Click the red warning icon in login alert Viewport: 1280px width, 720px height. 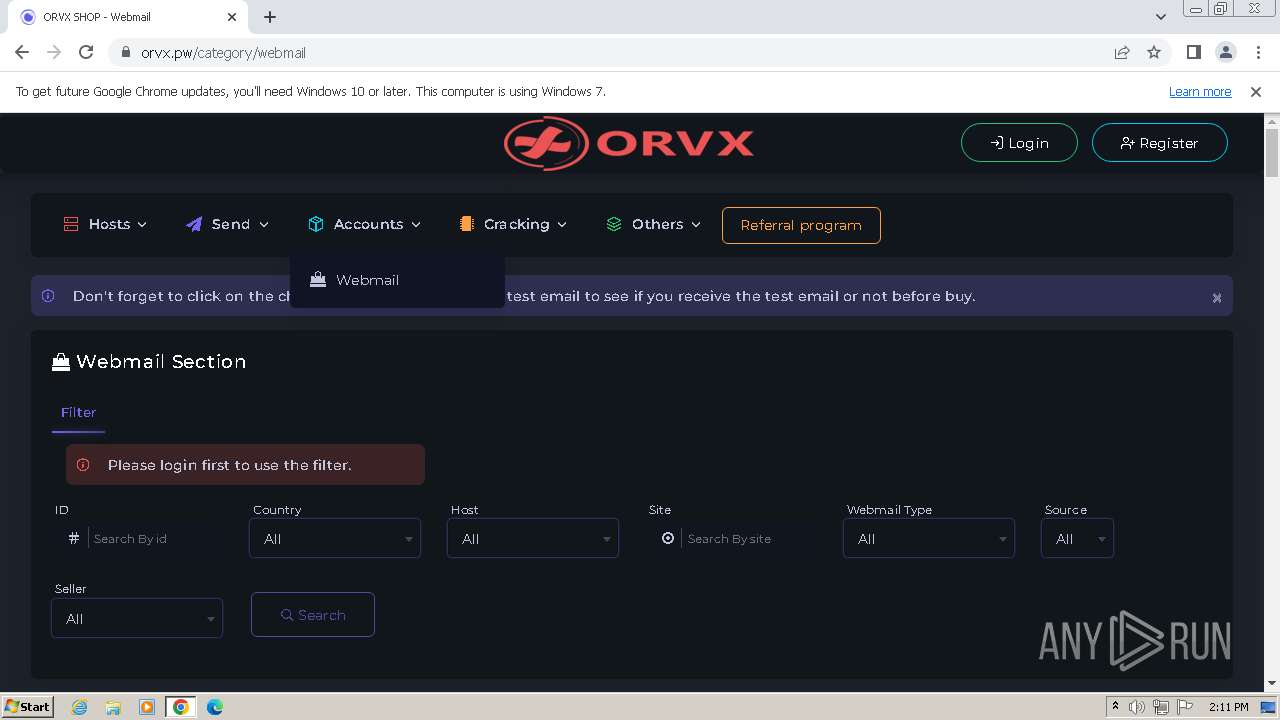pyautogui.click(x=83, y=465)
